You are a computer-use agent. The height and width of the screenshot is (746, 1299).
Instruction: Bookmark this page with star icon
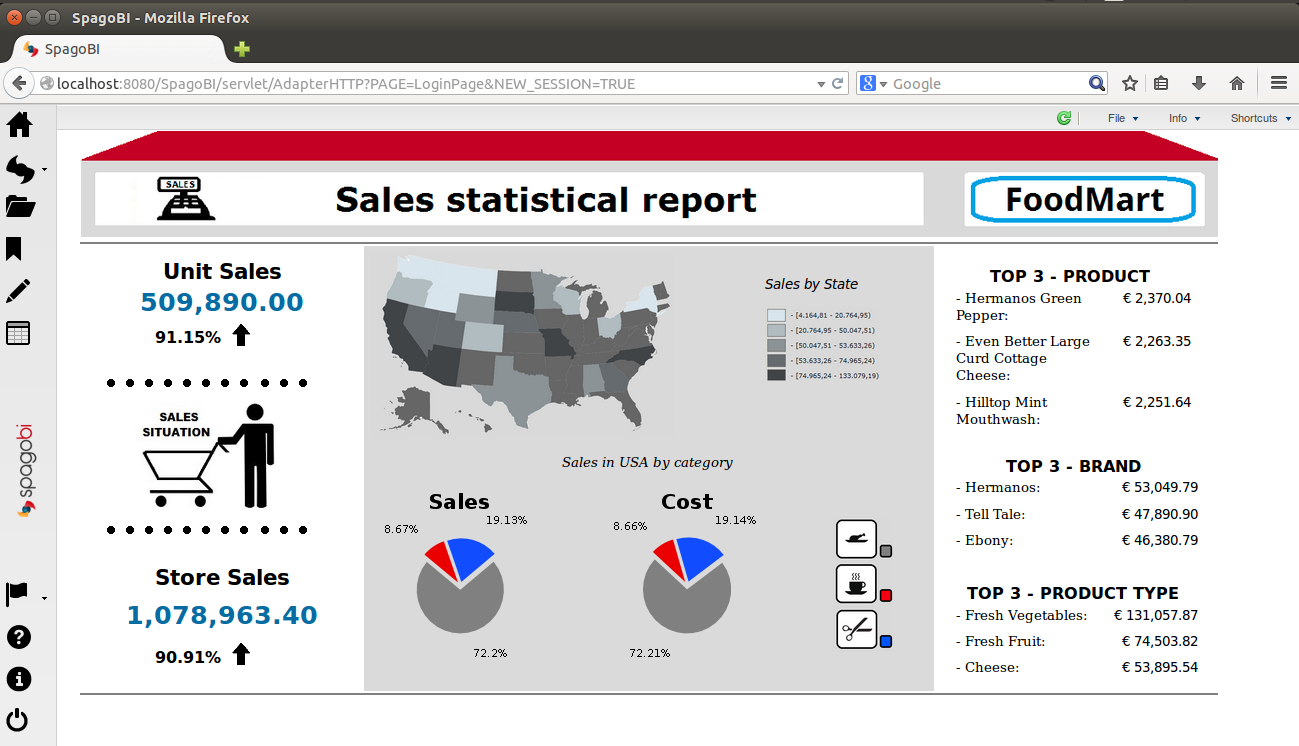click(x=1130, y=84)
